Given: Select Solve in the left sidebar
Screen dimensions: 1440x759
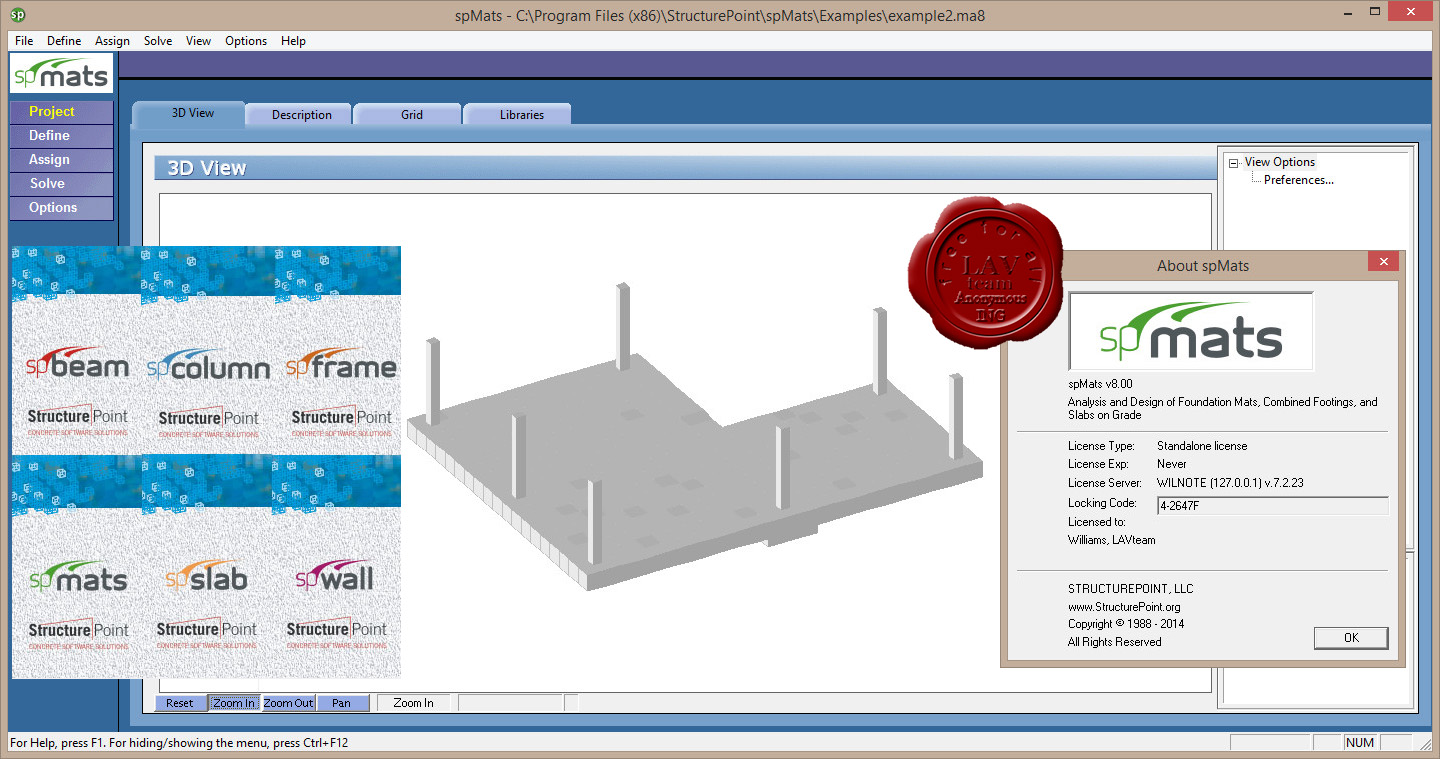Looking at the screenshot, I should click(x=61, y=184).
